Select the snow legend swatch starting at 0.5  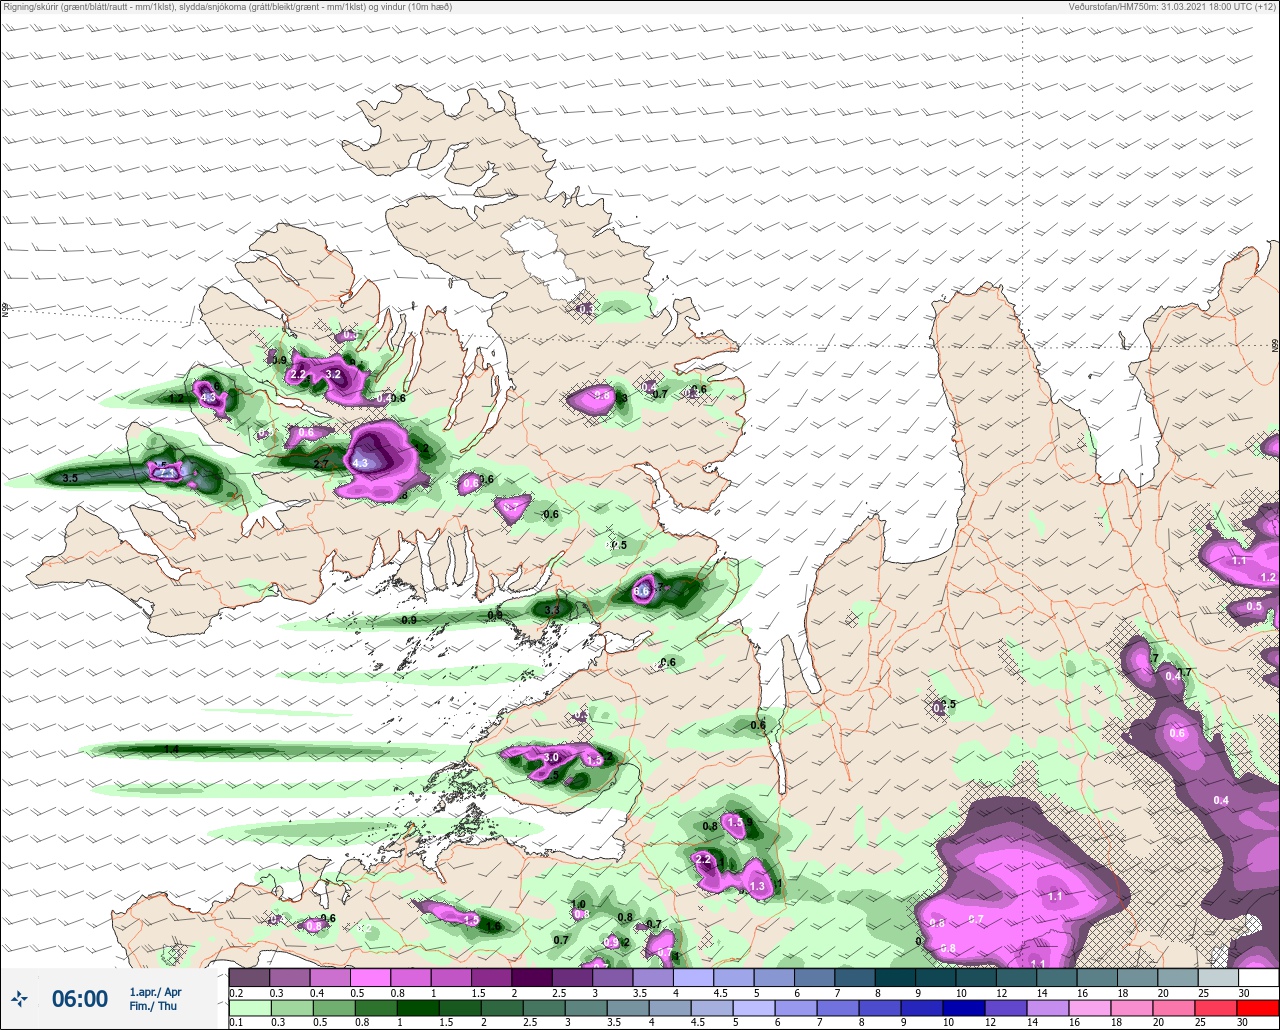pyautogui.click(x=370, y=977)
